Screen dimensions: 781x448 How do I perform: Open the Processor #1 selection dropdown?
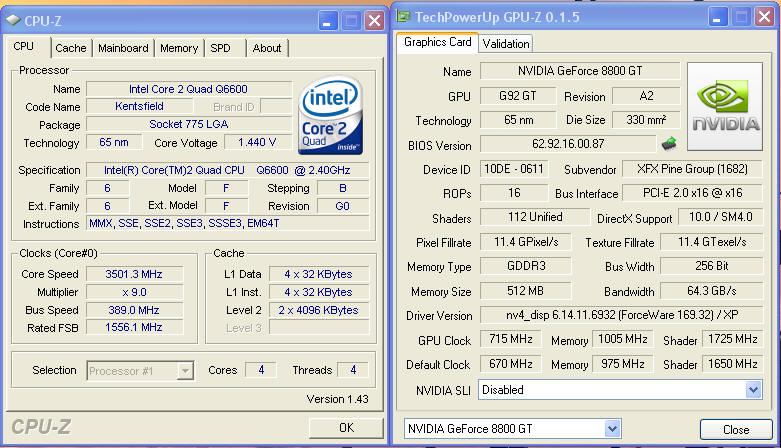[185, 371]
